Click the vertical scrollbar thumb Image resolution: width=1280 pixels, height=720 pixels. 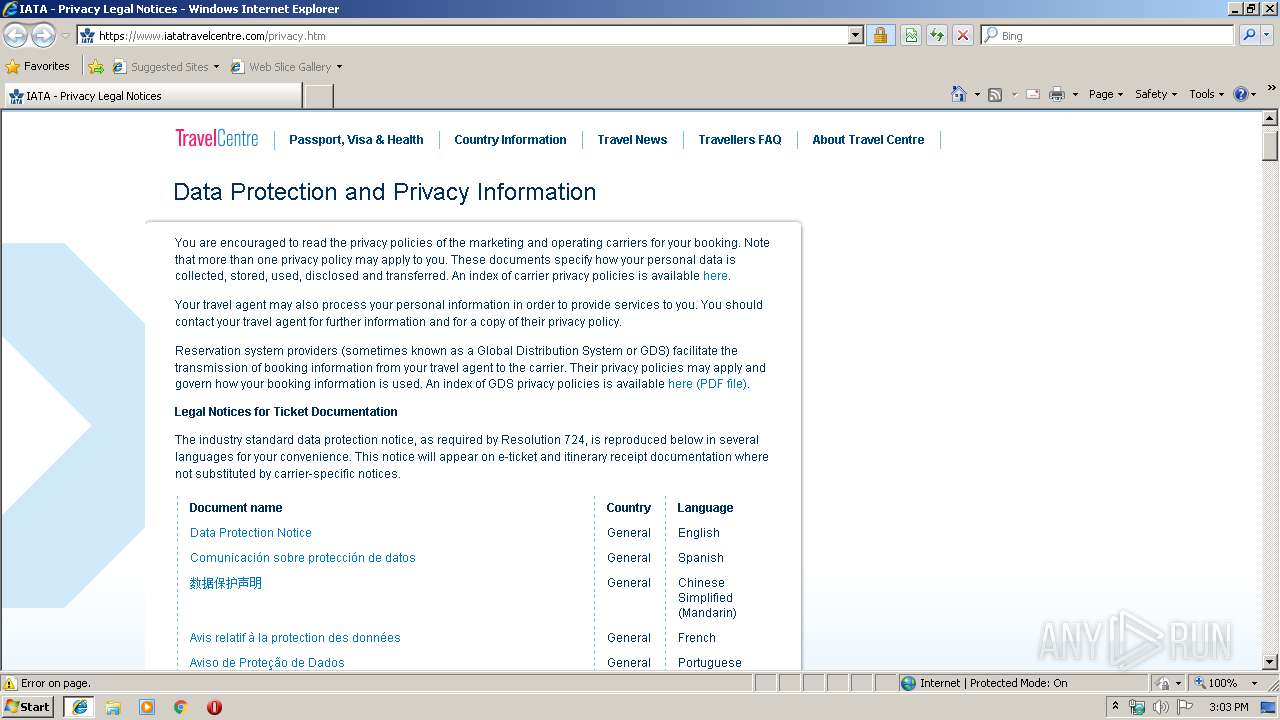tap(1270, 144)
